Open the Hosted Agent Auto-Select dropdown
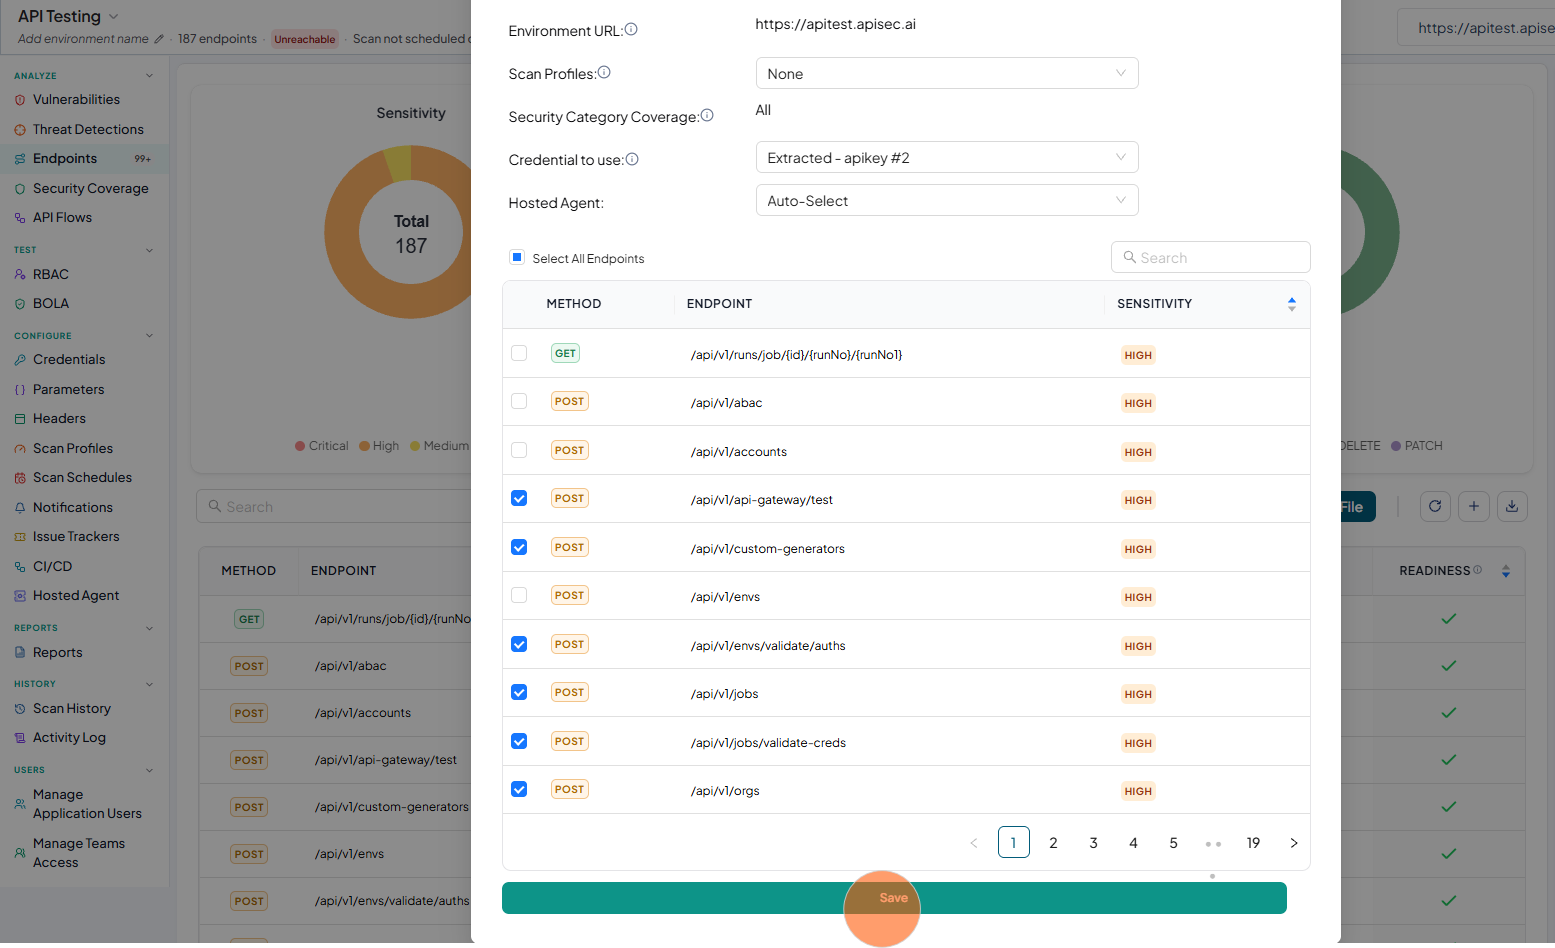The height and width of the screenshot is (948, 1555). point(947,200)
